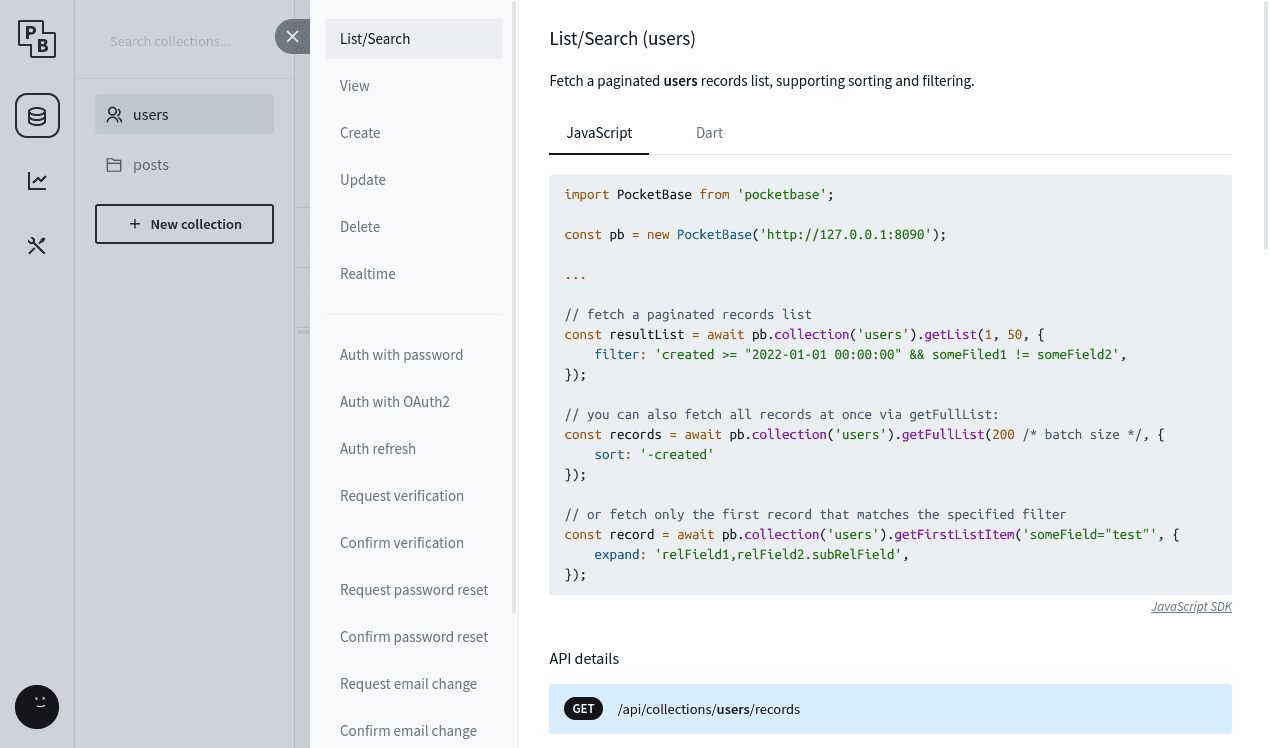The image size is (1270, 748).
Task: Click the posts collection folder icon
Action: coord(115,165)
